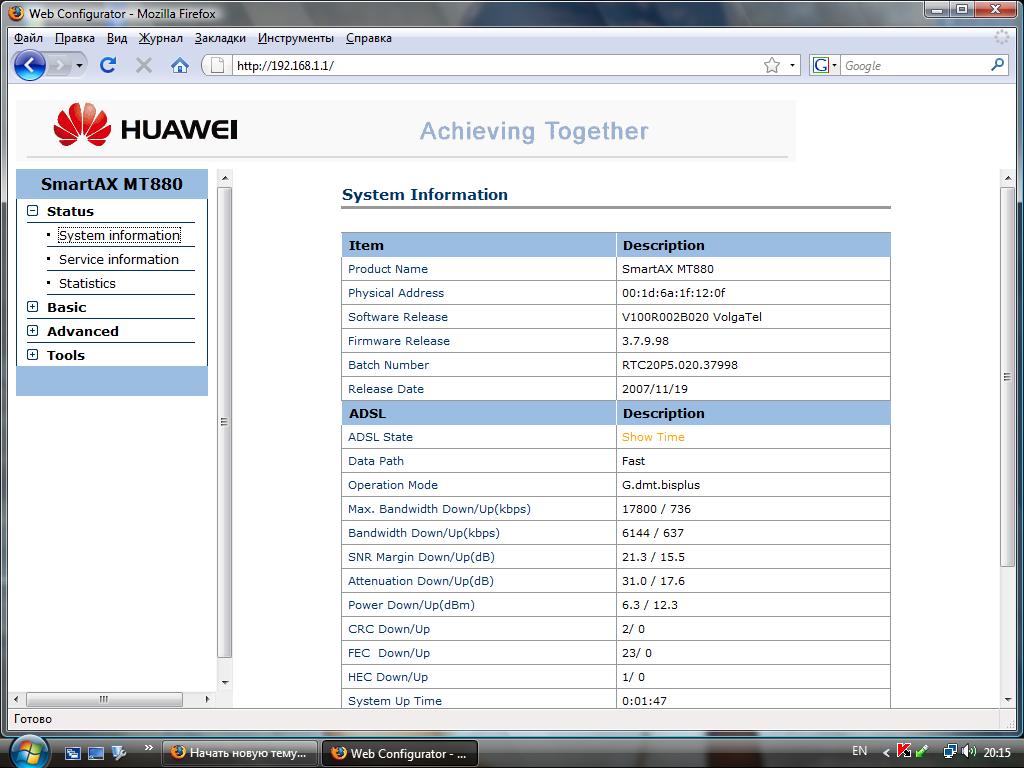This screenshot has height=768, width=1024.
Task: Click the main page scroll down arrow
Action: 1007,700
